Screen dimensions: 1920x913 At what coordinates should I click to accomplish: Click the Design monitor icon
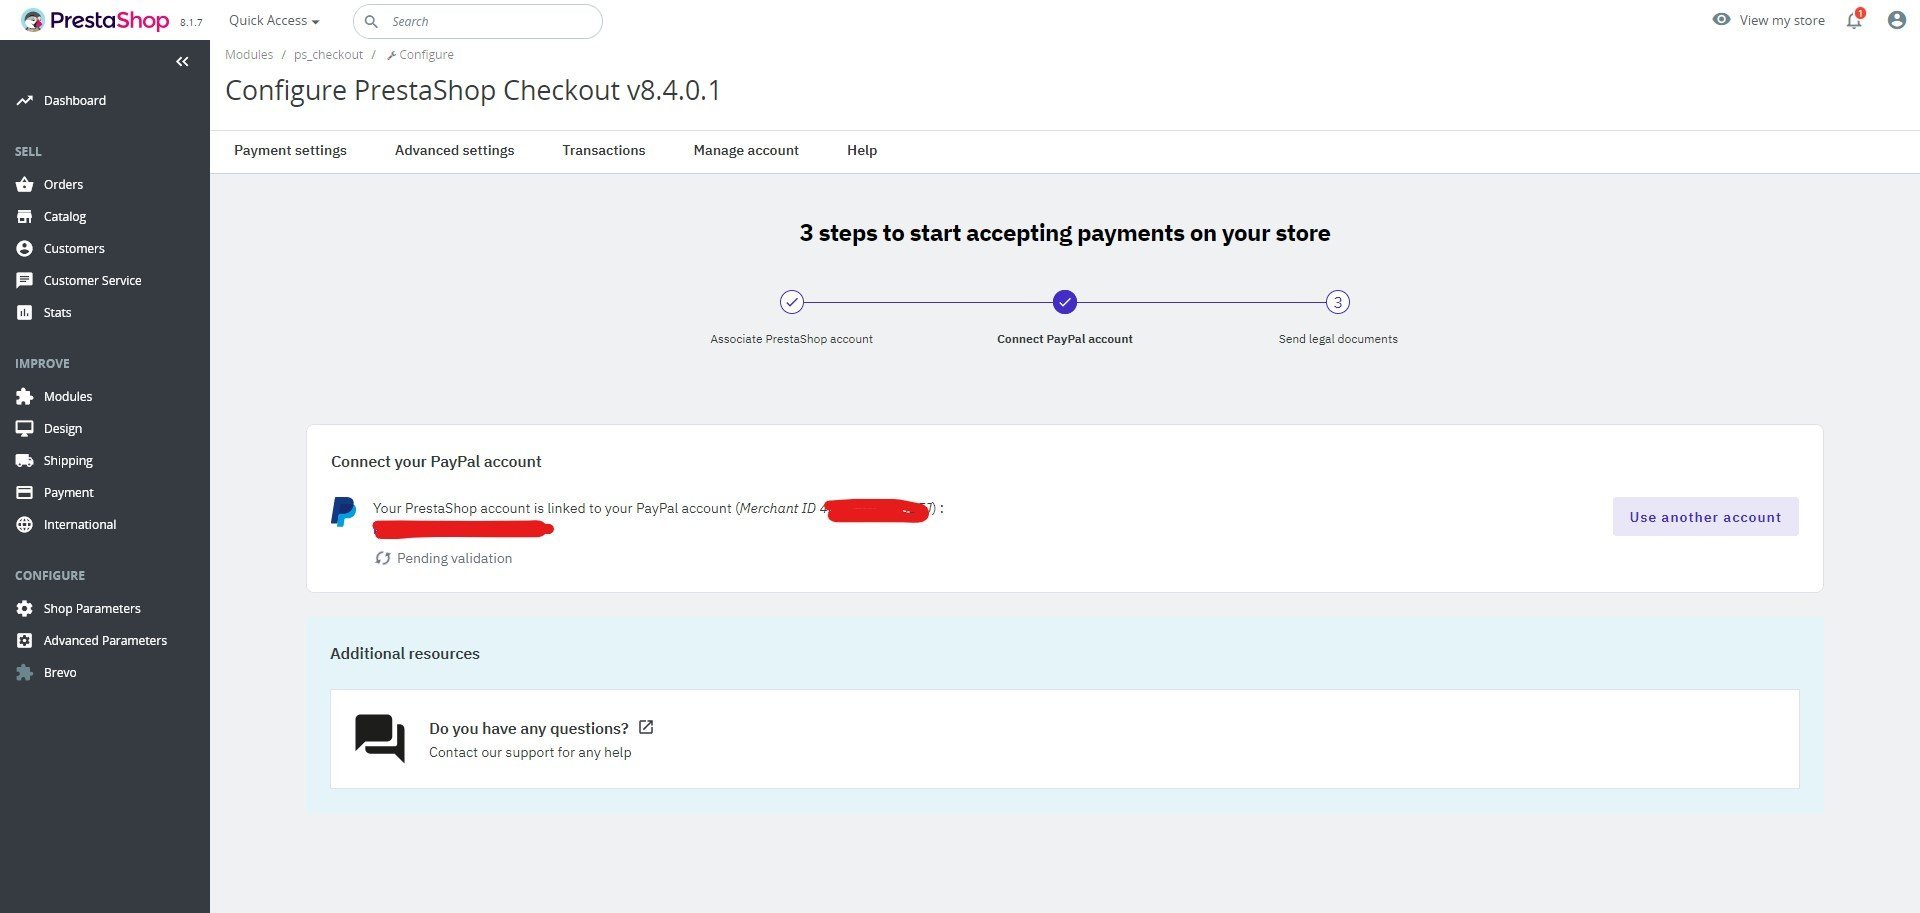pos(25,429)
